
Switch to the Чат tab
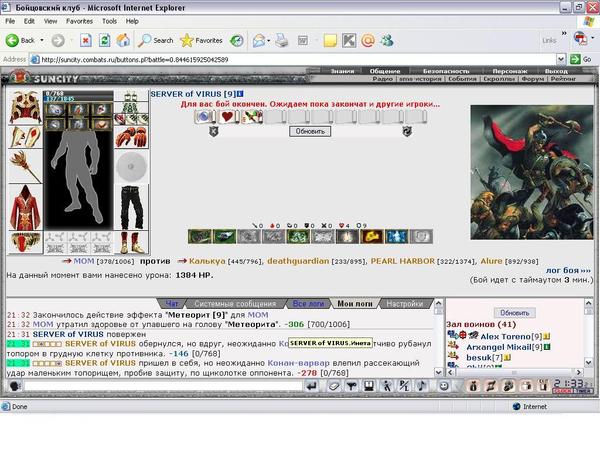coord(172,303)
